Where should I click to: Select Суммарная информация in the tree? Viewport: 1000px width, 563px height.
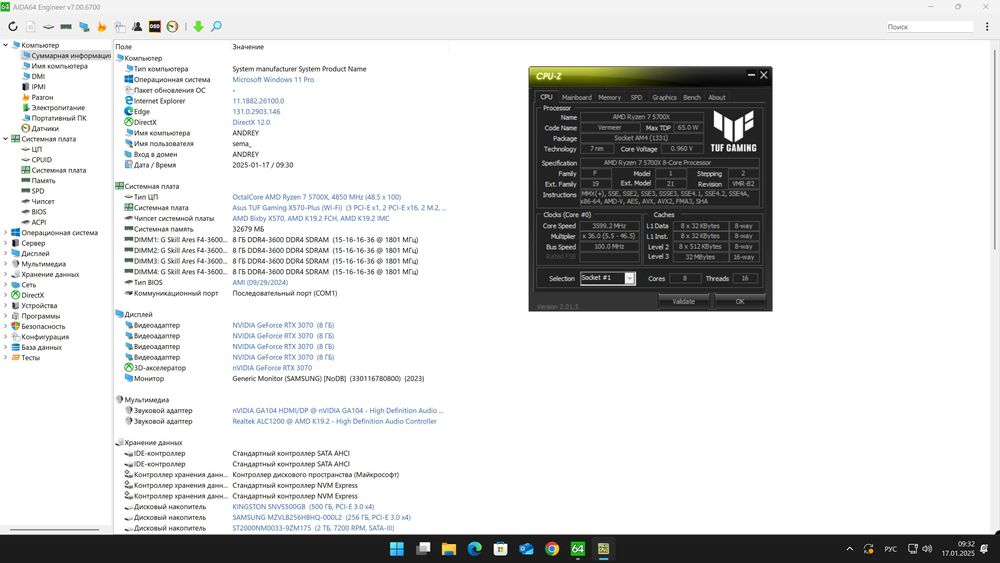coord(71,55)
